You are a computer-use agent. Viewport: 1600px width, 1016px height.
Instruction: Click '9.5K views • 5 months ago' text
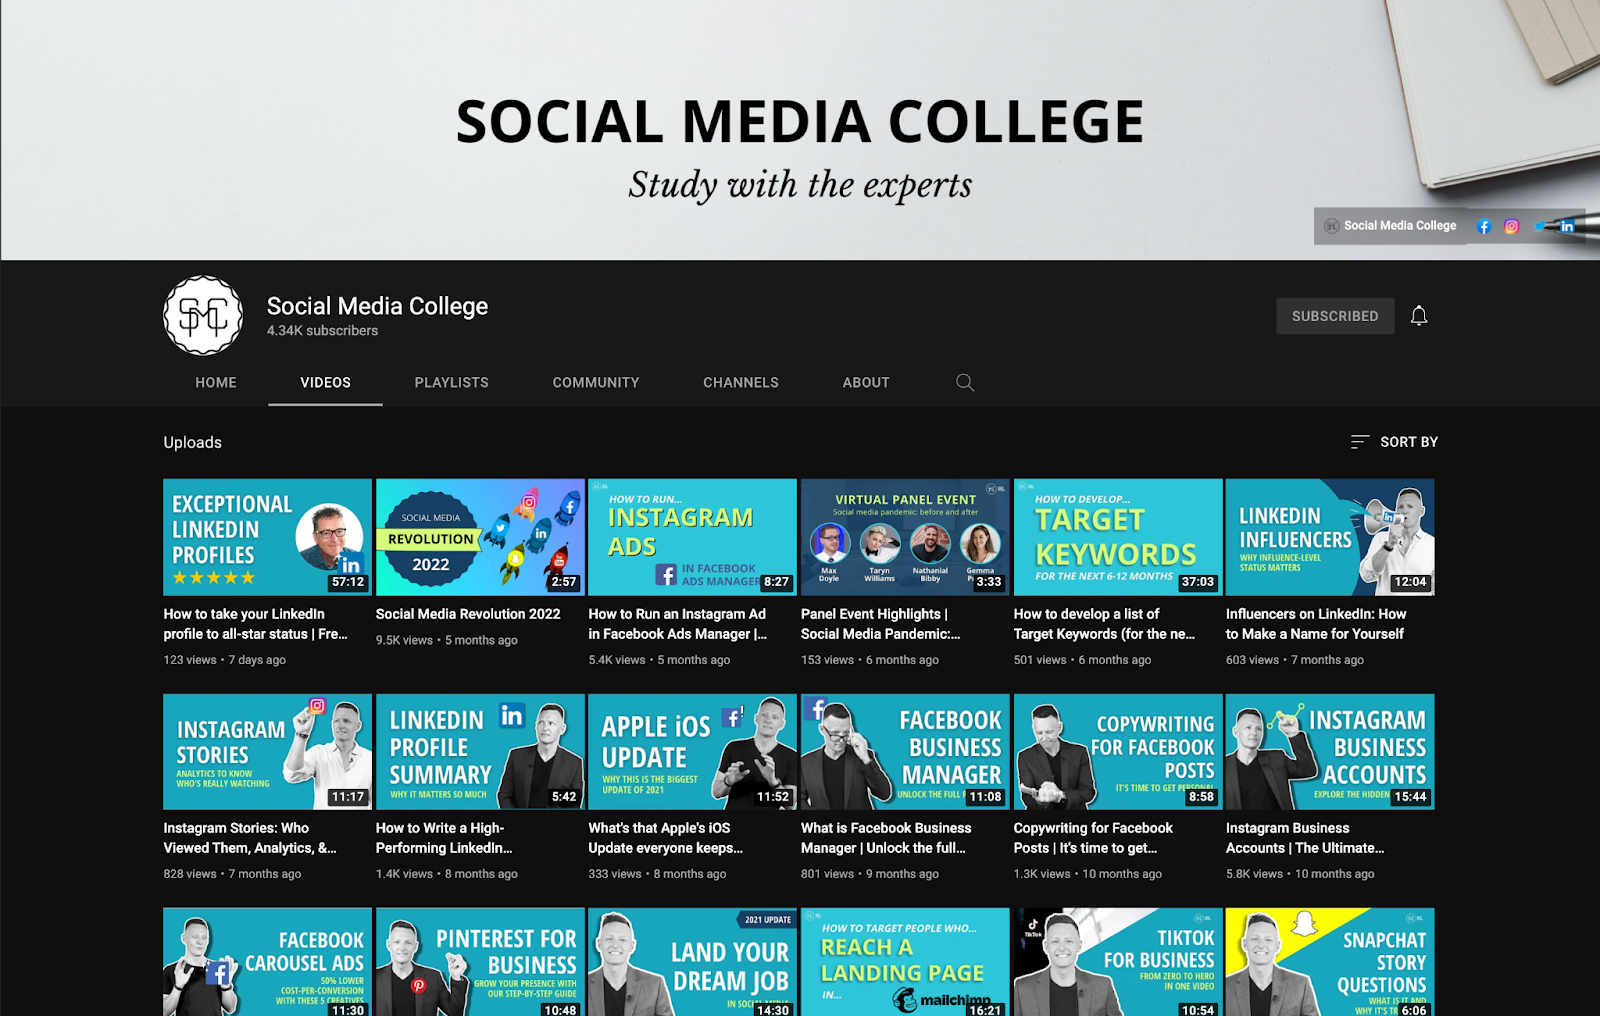(447, 640)
